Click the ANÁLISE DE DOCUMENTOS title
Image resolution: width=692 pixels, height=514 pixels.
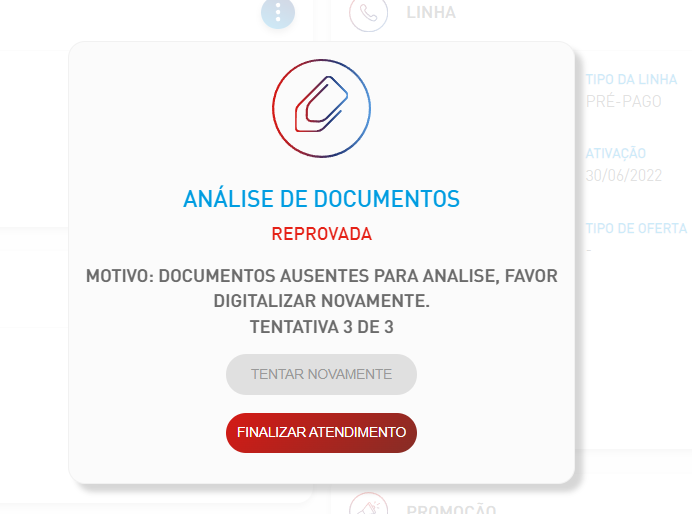(x=321, y=199)
